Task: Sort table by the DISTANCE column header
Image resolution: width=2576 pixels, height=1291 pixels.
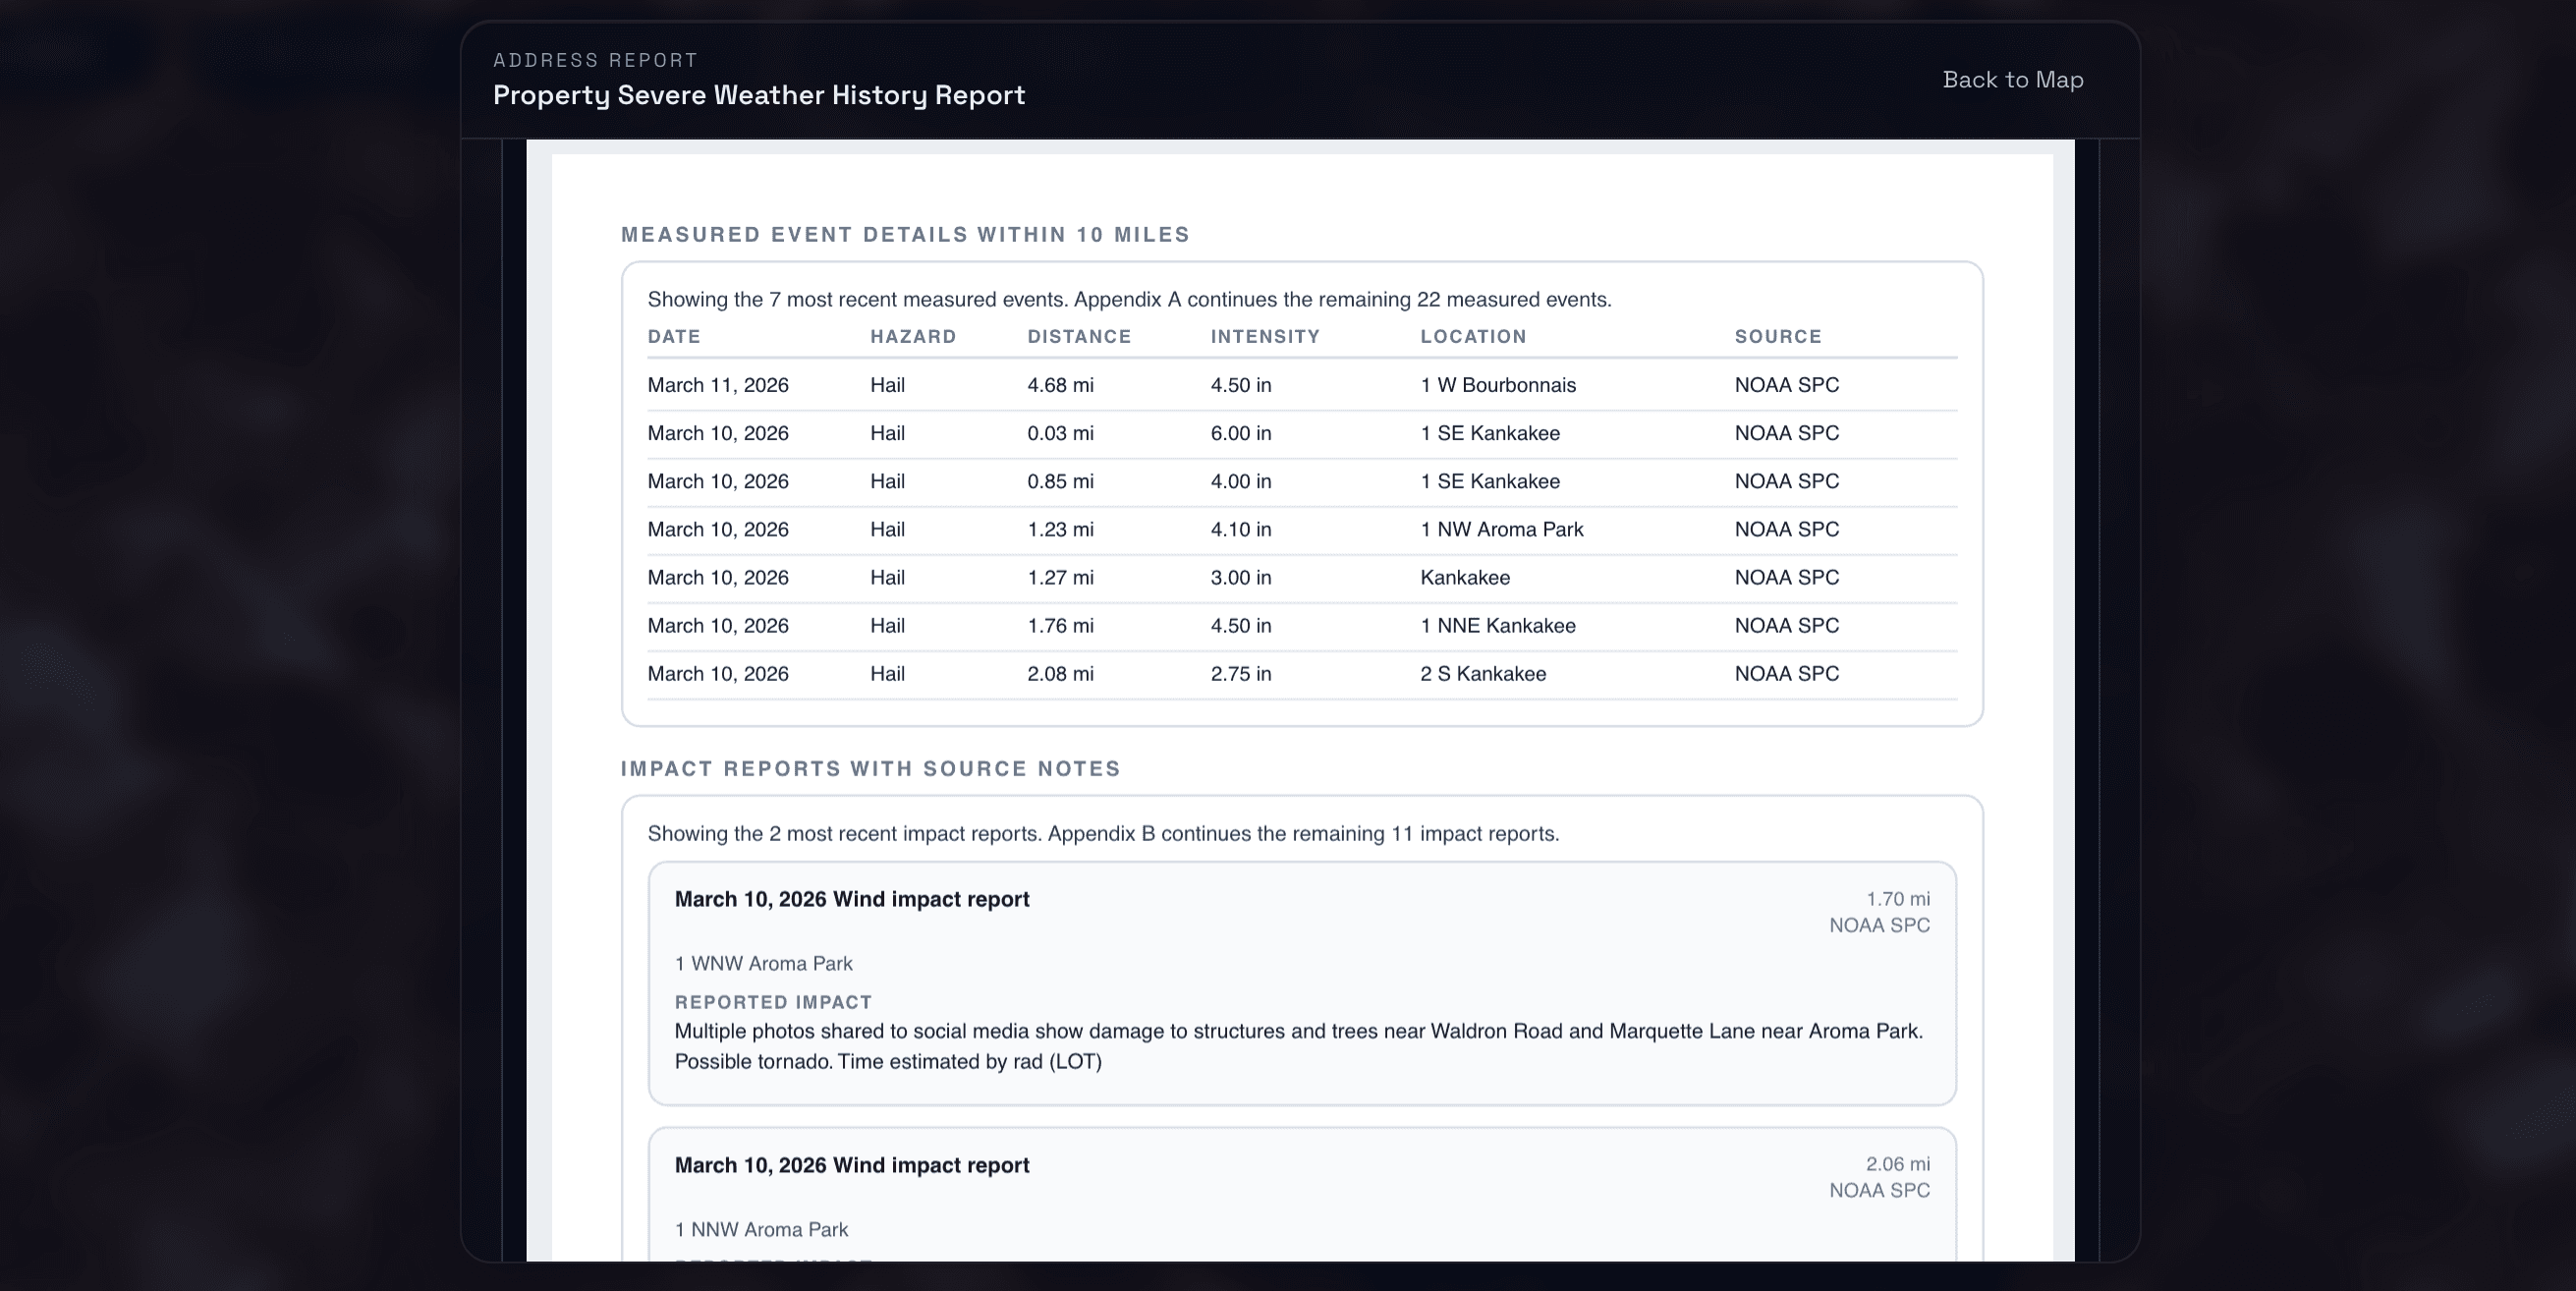Action: pos(1078,337)
